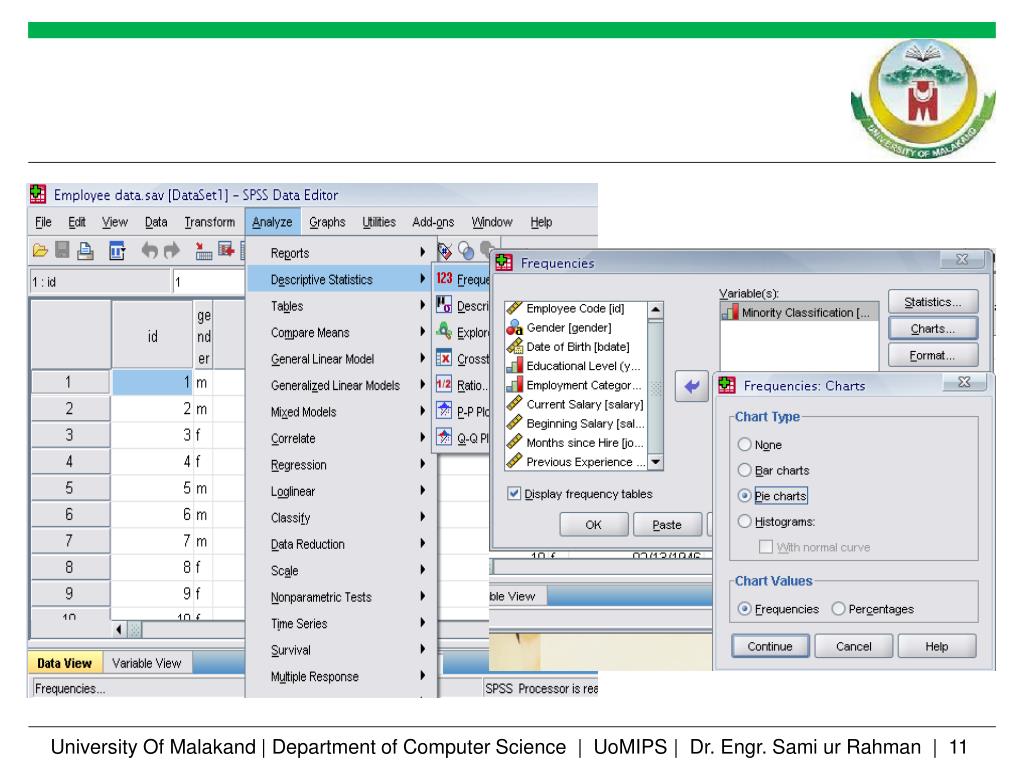Image resolution: width=1024 pixels, height=768 pixels.
Task: Select the Bar charts radio button
Action: pyautogui.click(x=744, y=470)
